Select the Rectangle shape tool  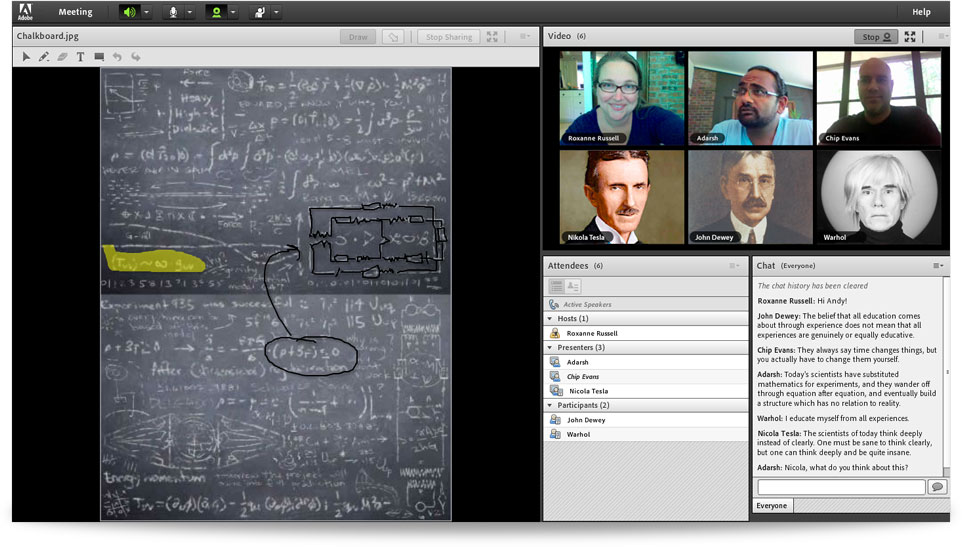(x=99, y=56)
